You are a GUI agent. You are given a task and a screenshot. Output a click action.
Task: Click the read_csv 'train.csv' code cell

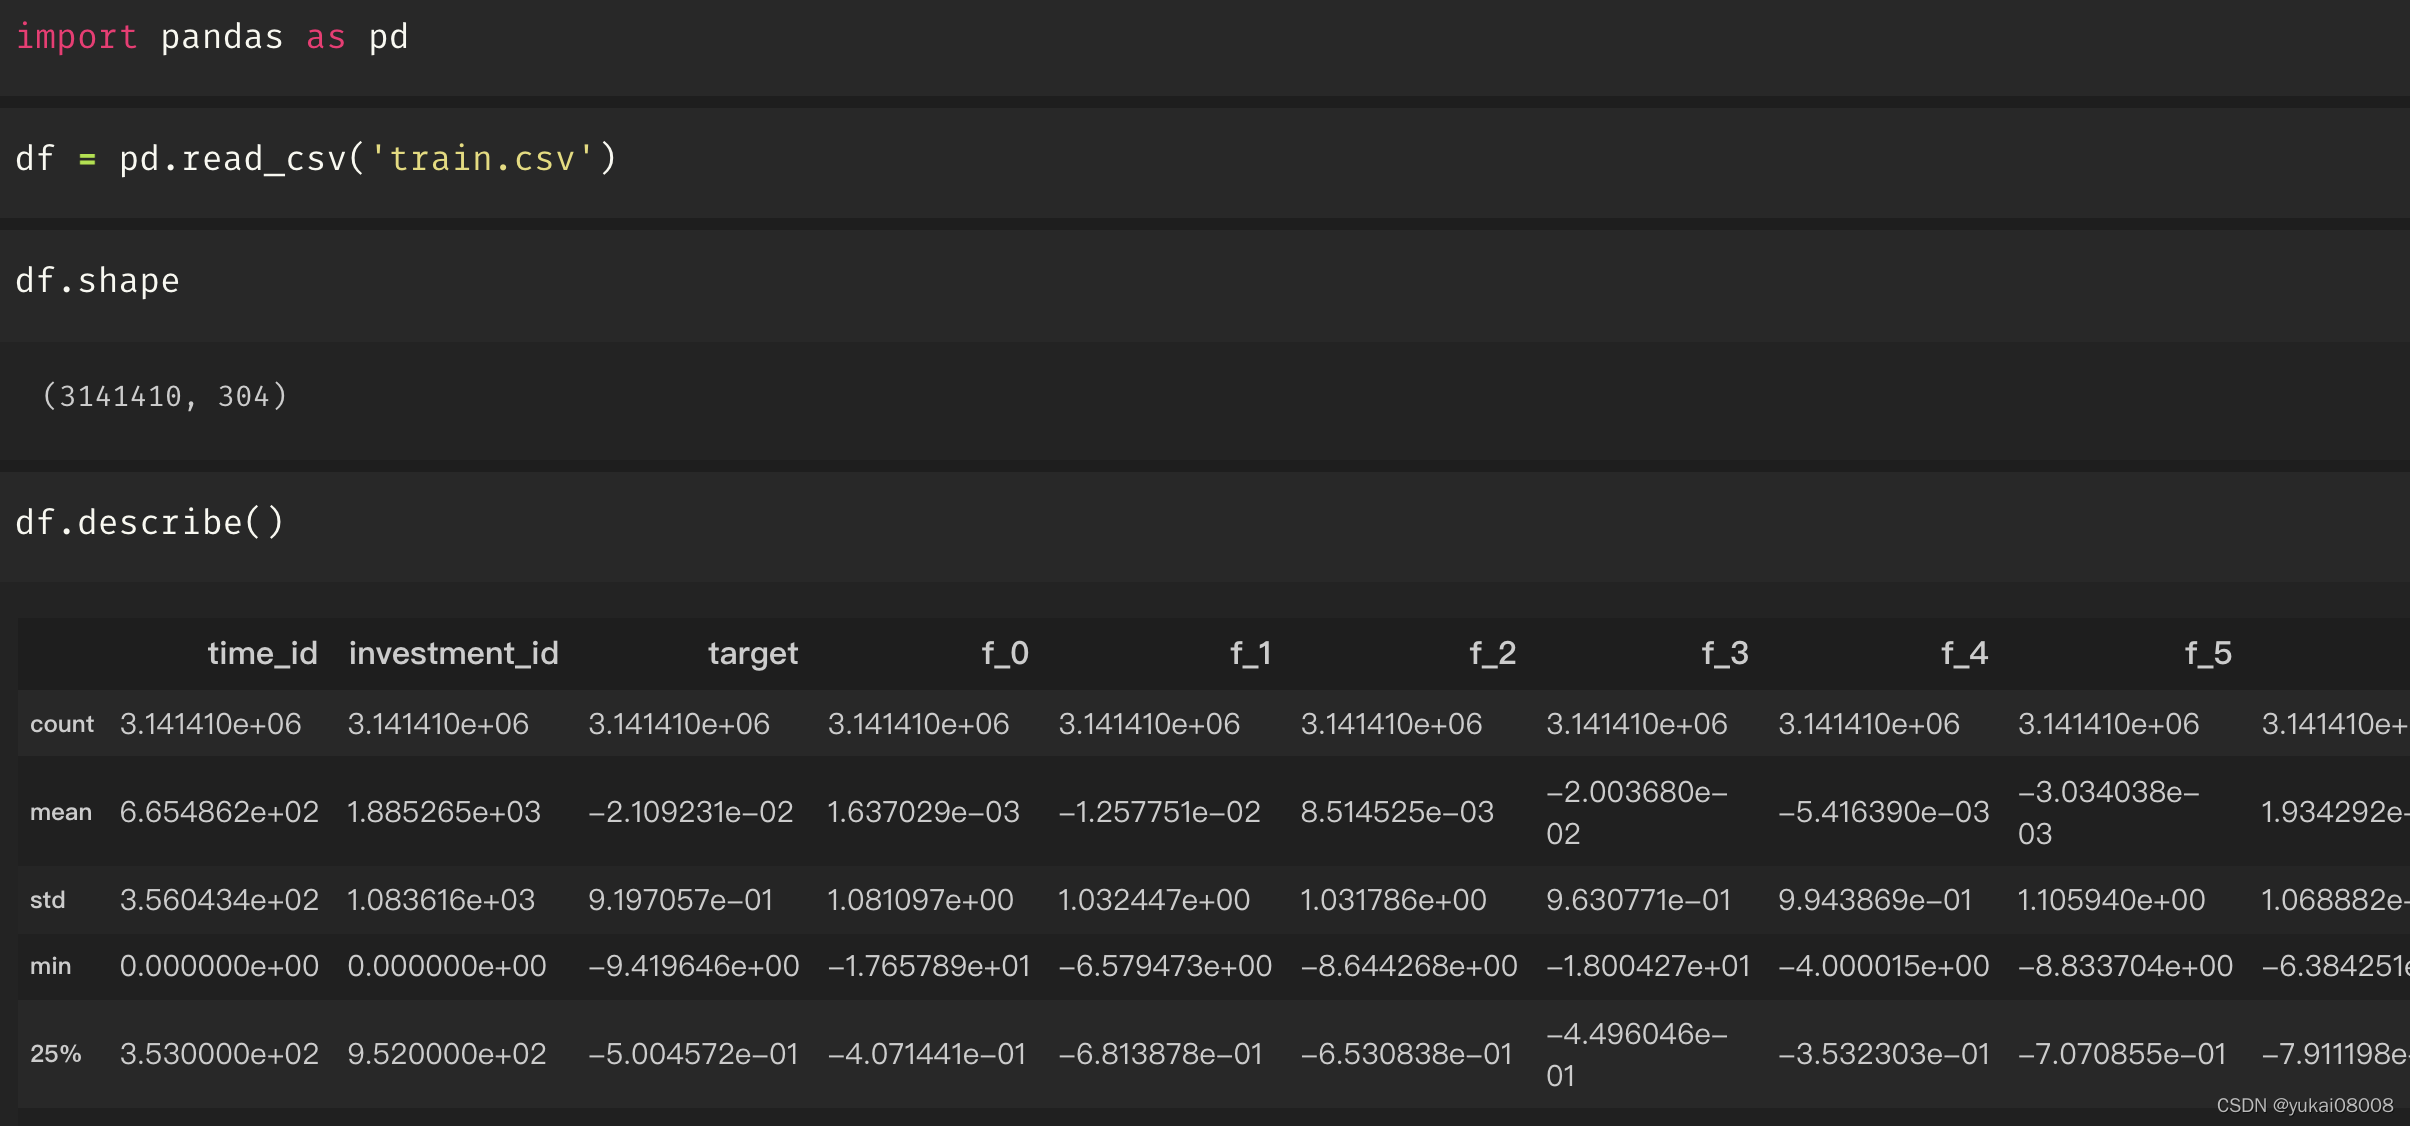(x=1205, y=162)
